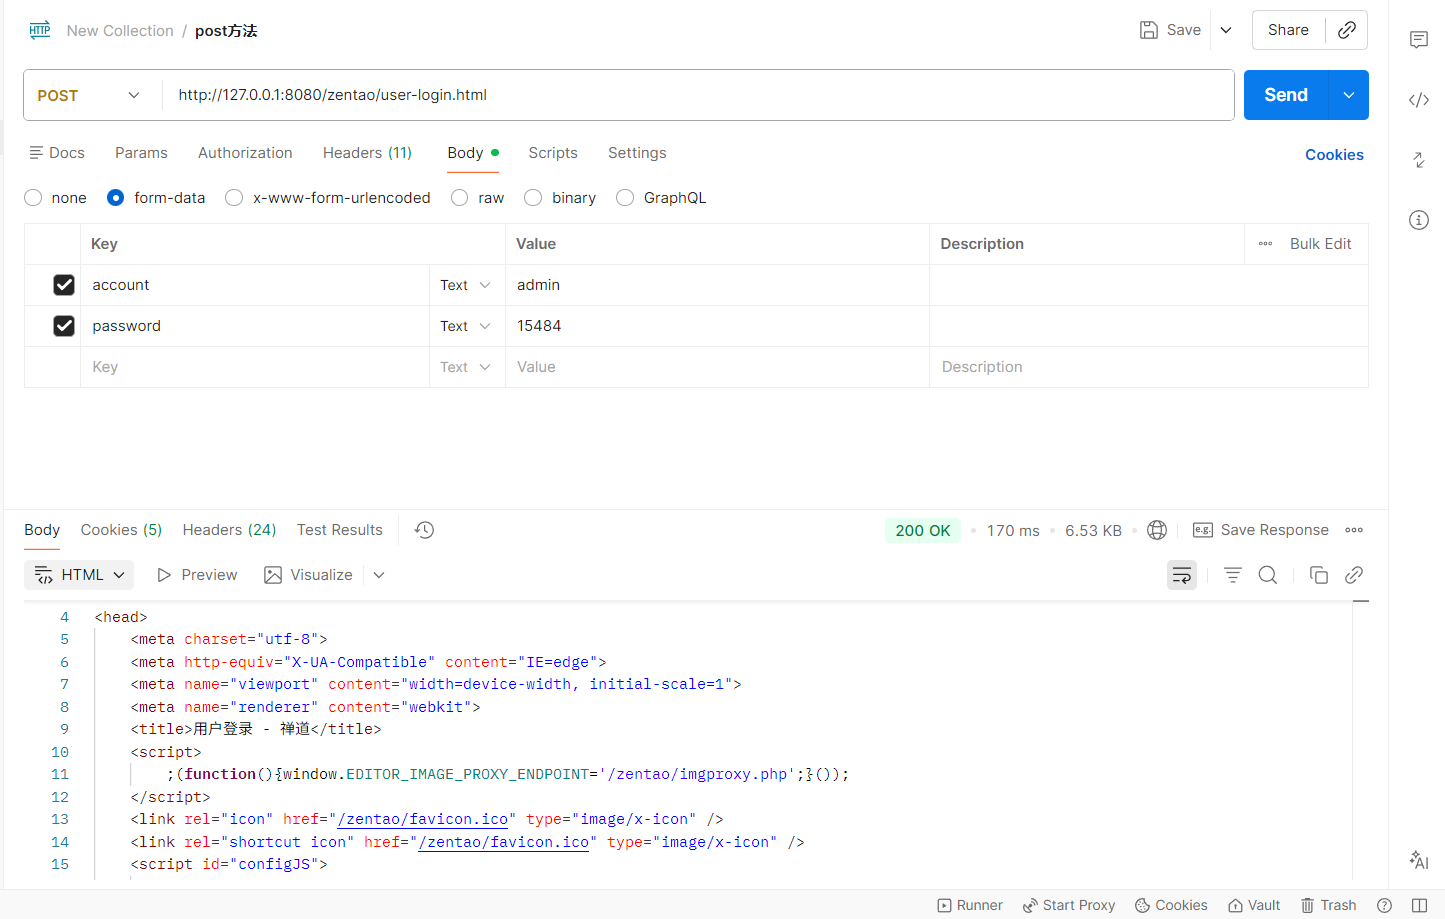Switch to the Params tab
The image size is (1445, 919).
[141, 153]
